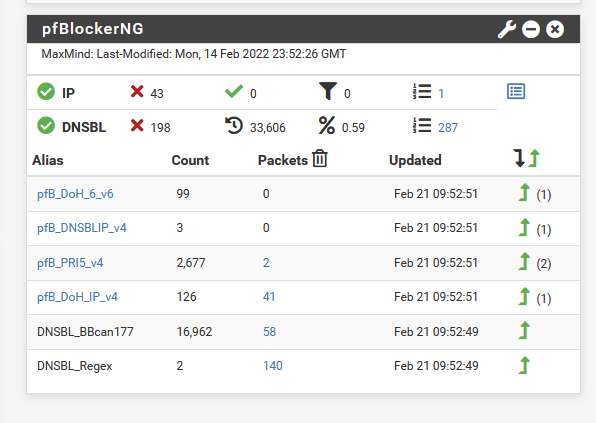View the 41 packets for pfB_DoH_IP_v4
The height and width of the screenshot is (423, 596).
[x=269, y=297]
